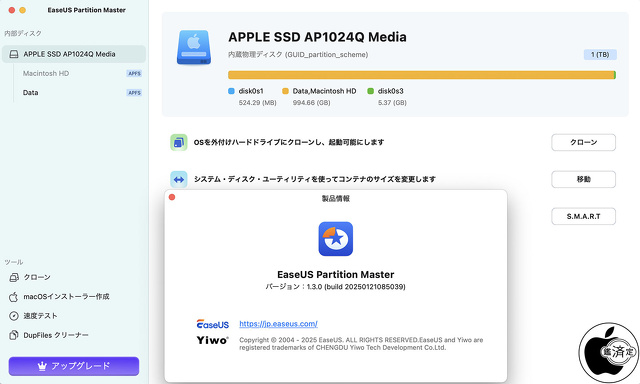Screen dimensions: 640x384
Task: Click the disk drive icon in sidebar
Action: pos(14,54)
